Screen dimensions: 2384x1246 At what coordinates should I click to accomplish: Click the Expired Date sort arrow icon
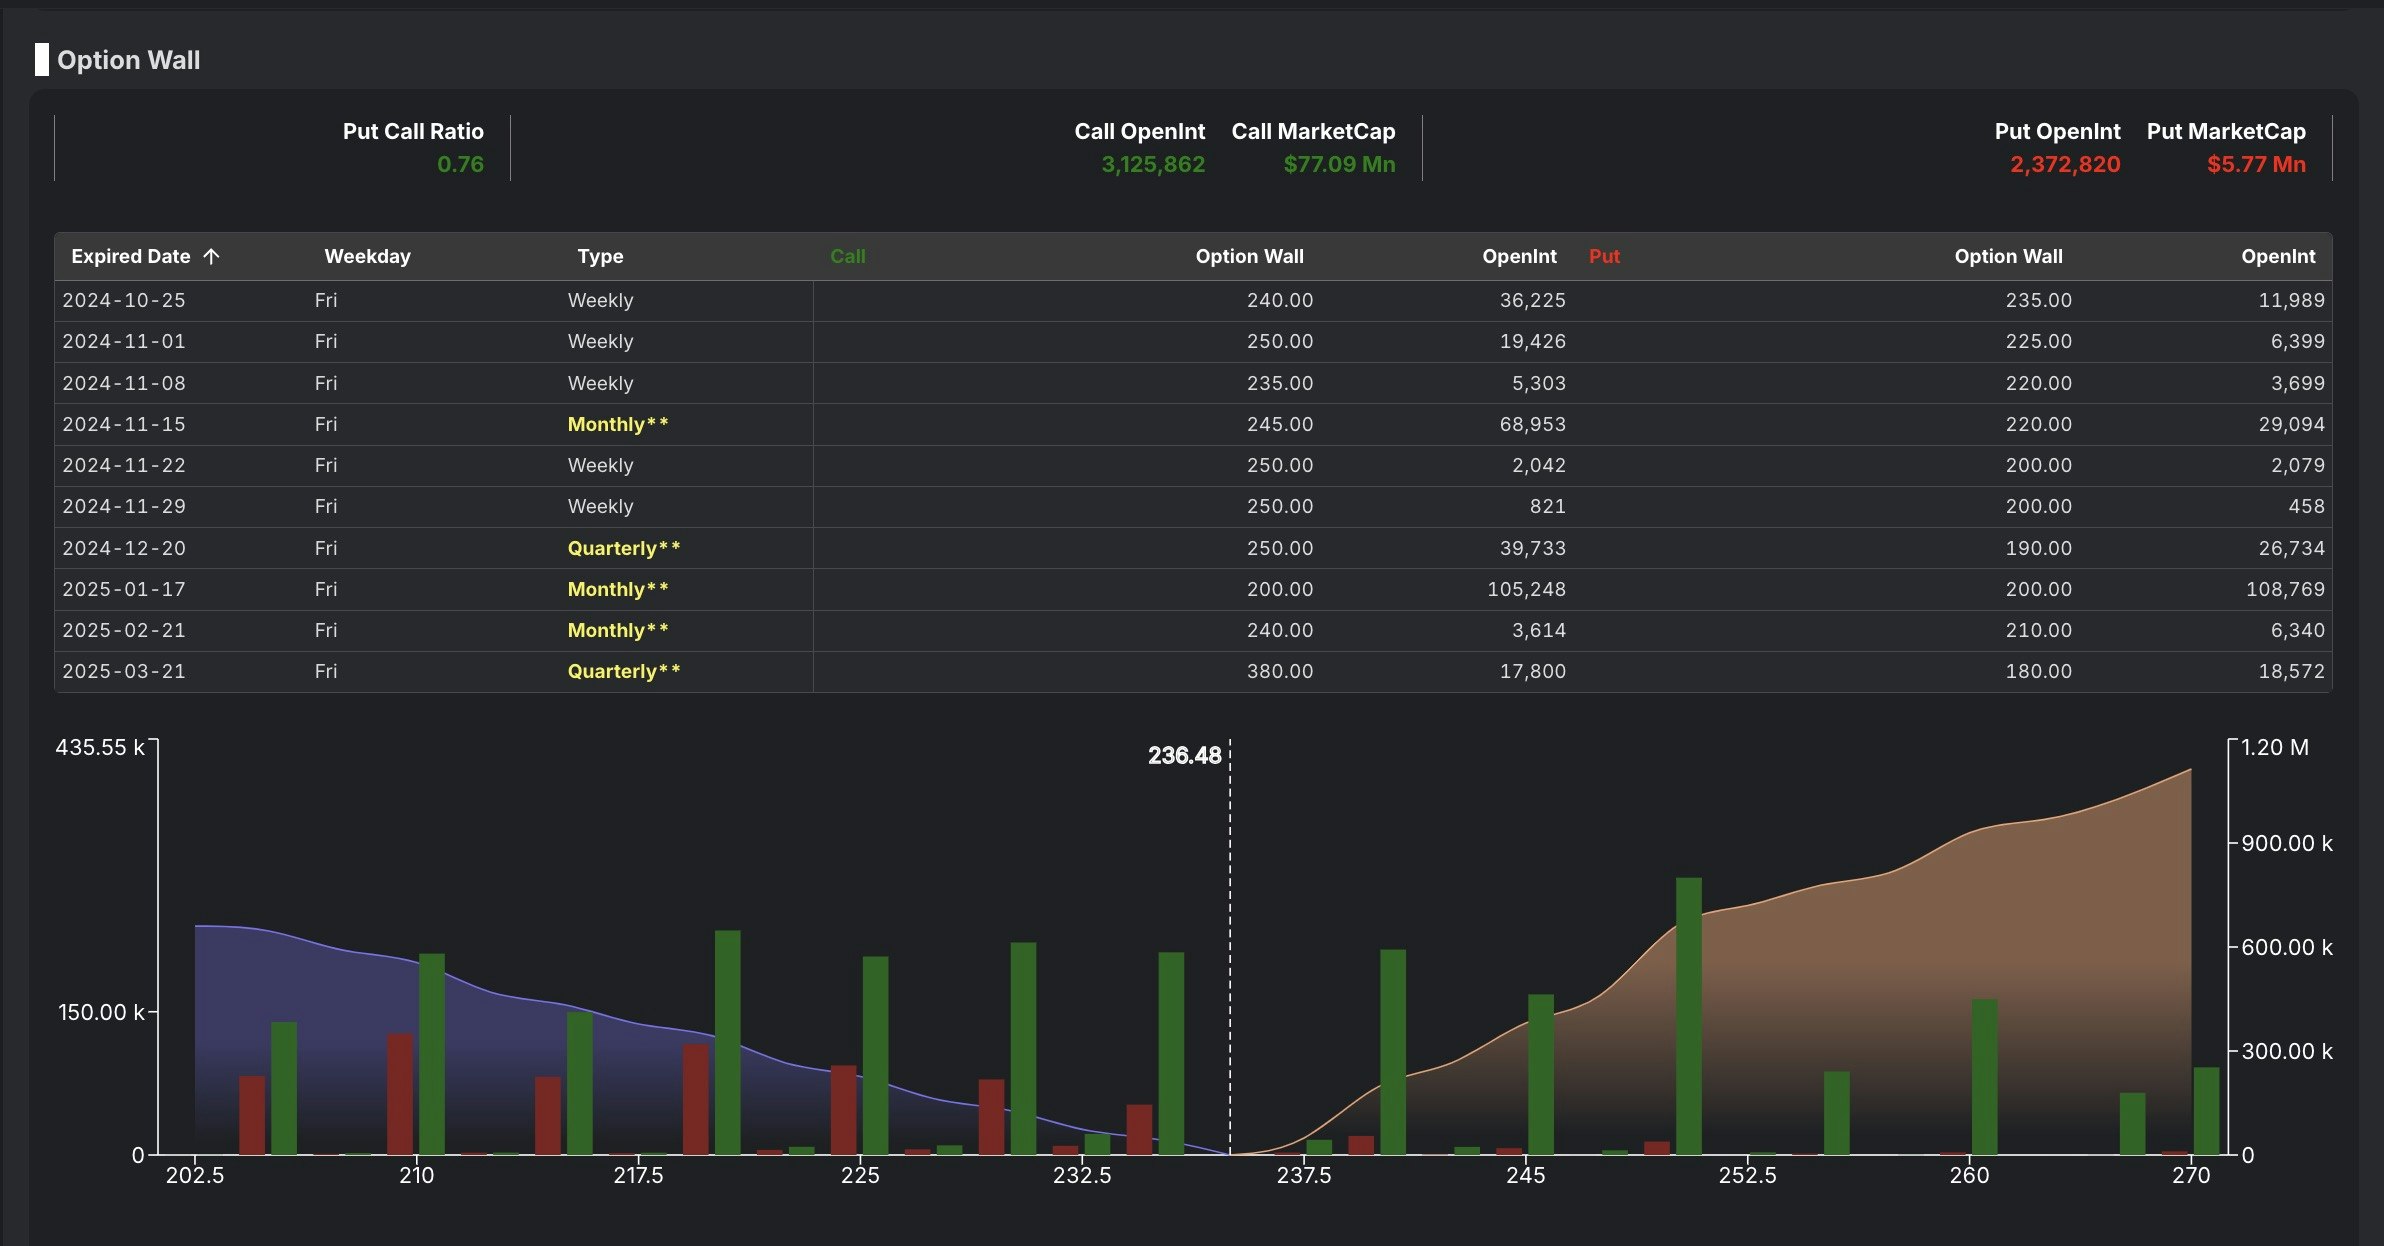click(211, 256)
